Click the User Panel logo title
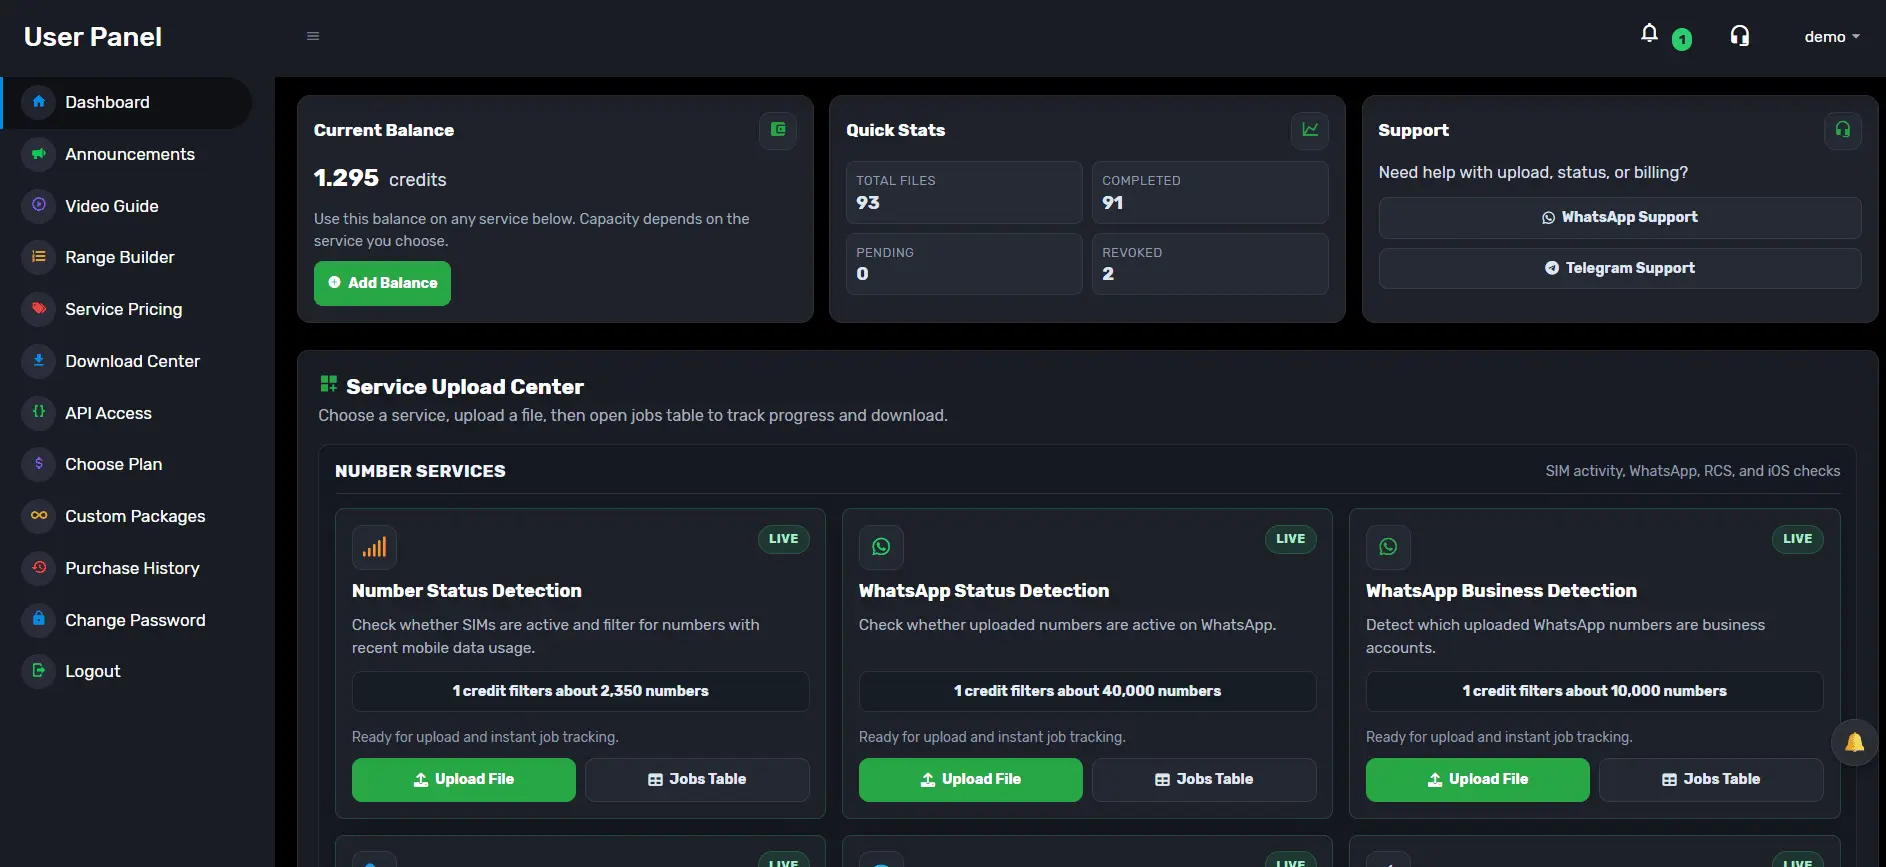 coord(93,37)
